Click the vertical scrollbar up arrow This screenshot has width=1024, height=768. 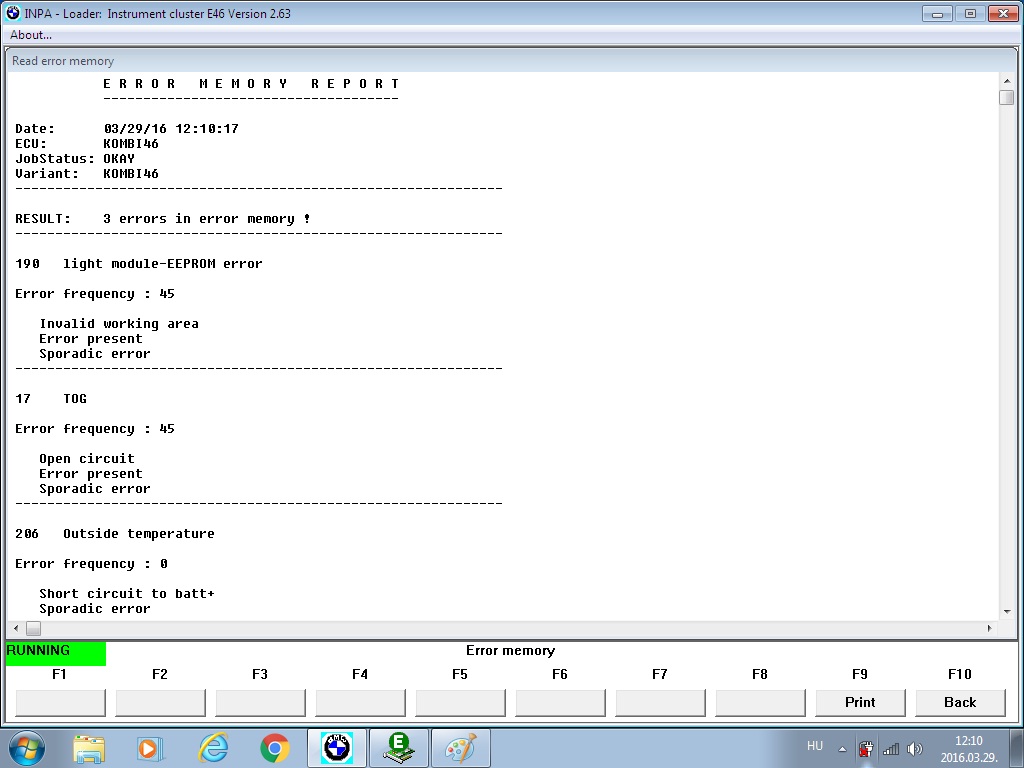point(1006,80)
